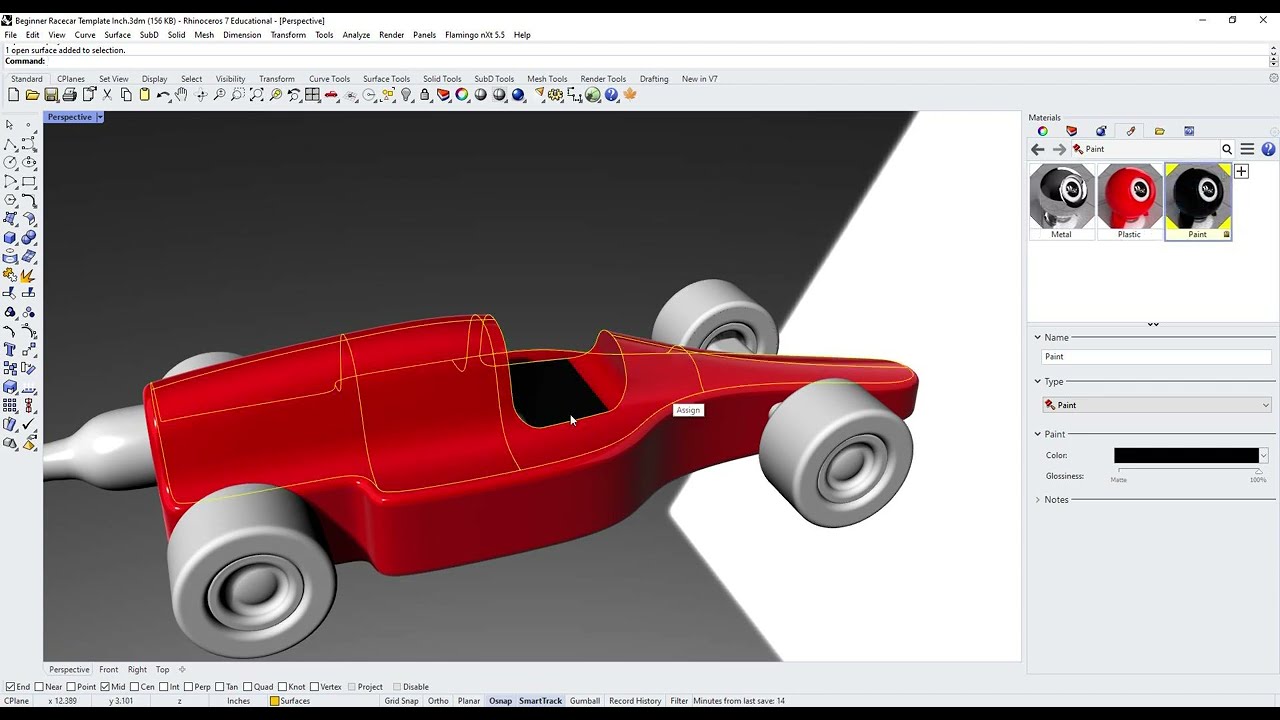This screenshot has height=720, width=1280.
Task: Click the blue Render sphere icon
Action: (x=518, y=95)
